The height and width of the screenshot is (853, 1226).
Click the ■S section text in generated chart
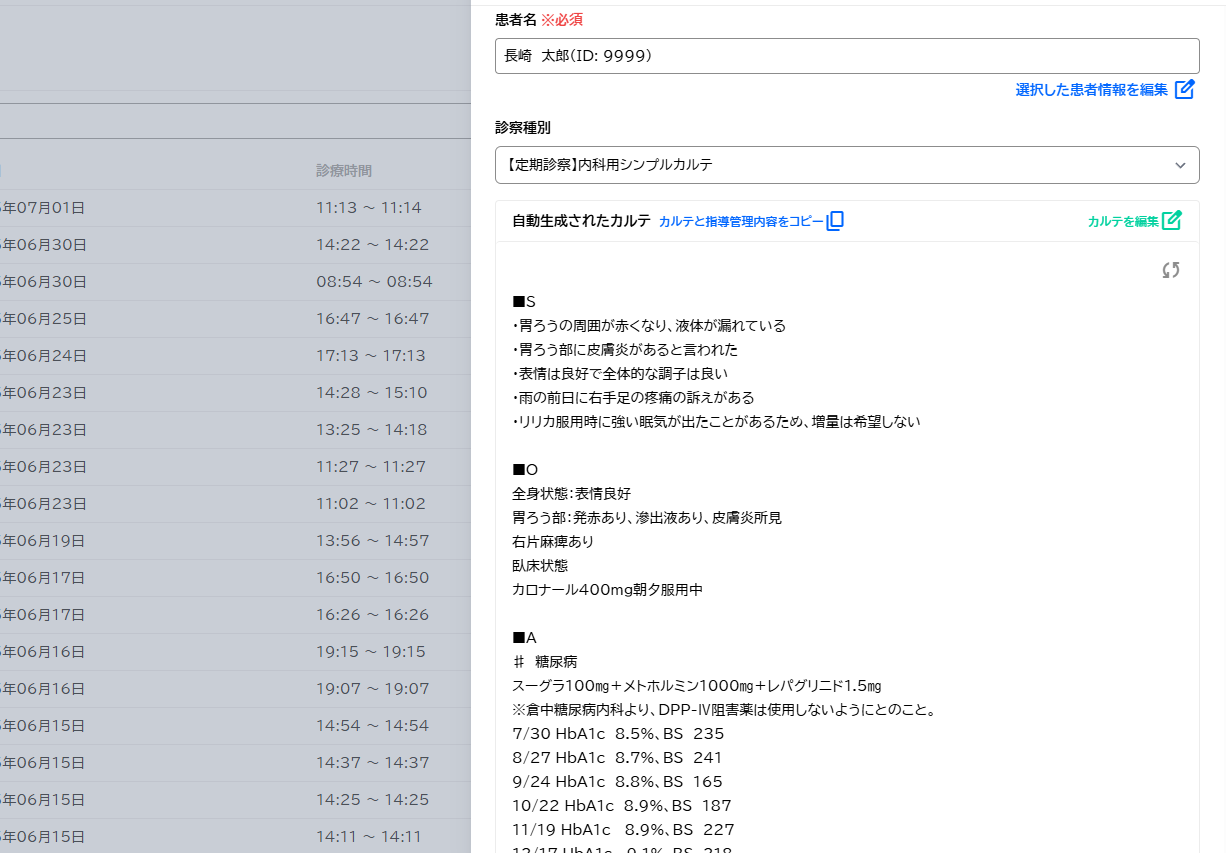tap(524, 302)
